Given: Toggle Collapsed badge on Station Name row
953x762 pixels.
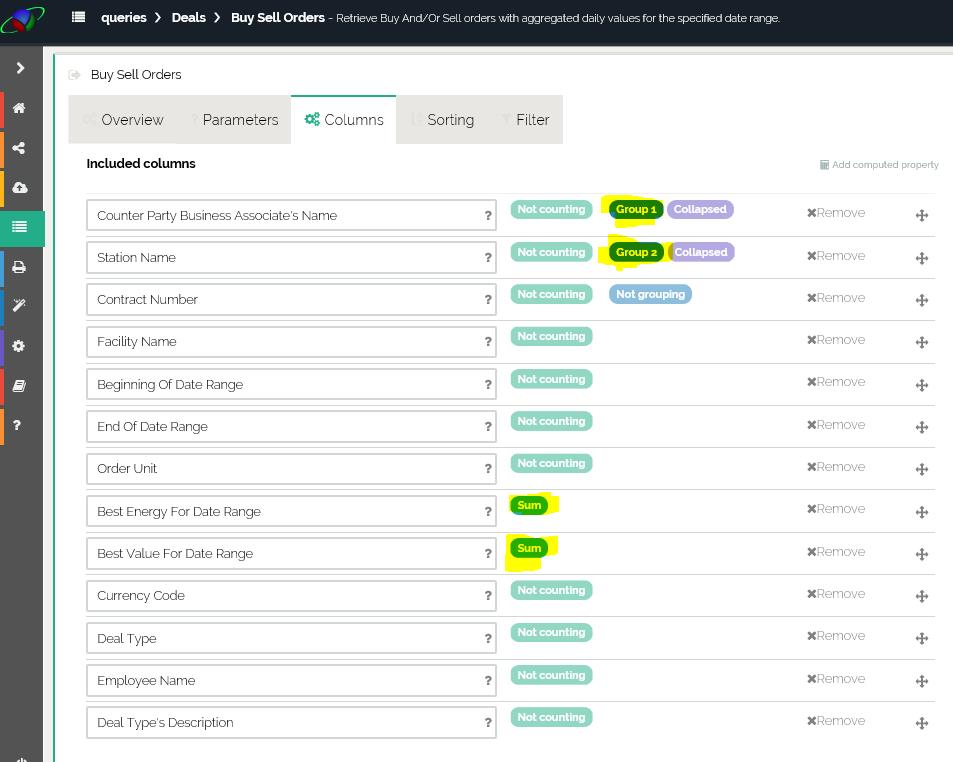Looking at the screenshot, I should pos(700,252).
